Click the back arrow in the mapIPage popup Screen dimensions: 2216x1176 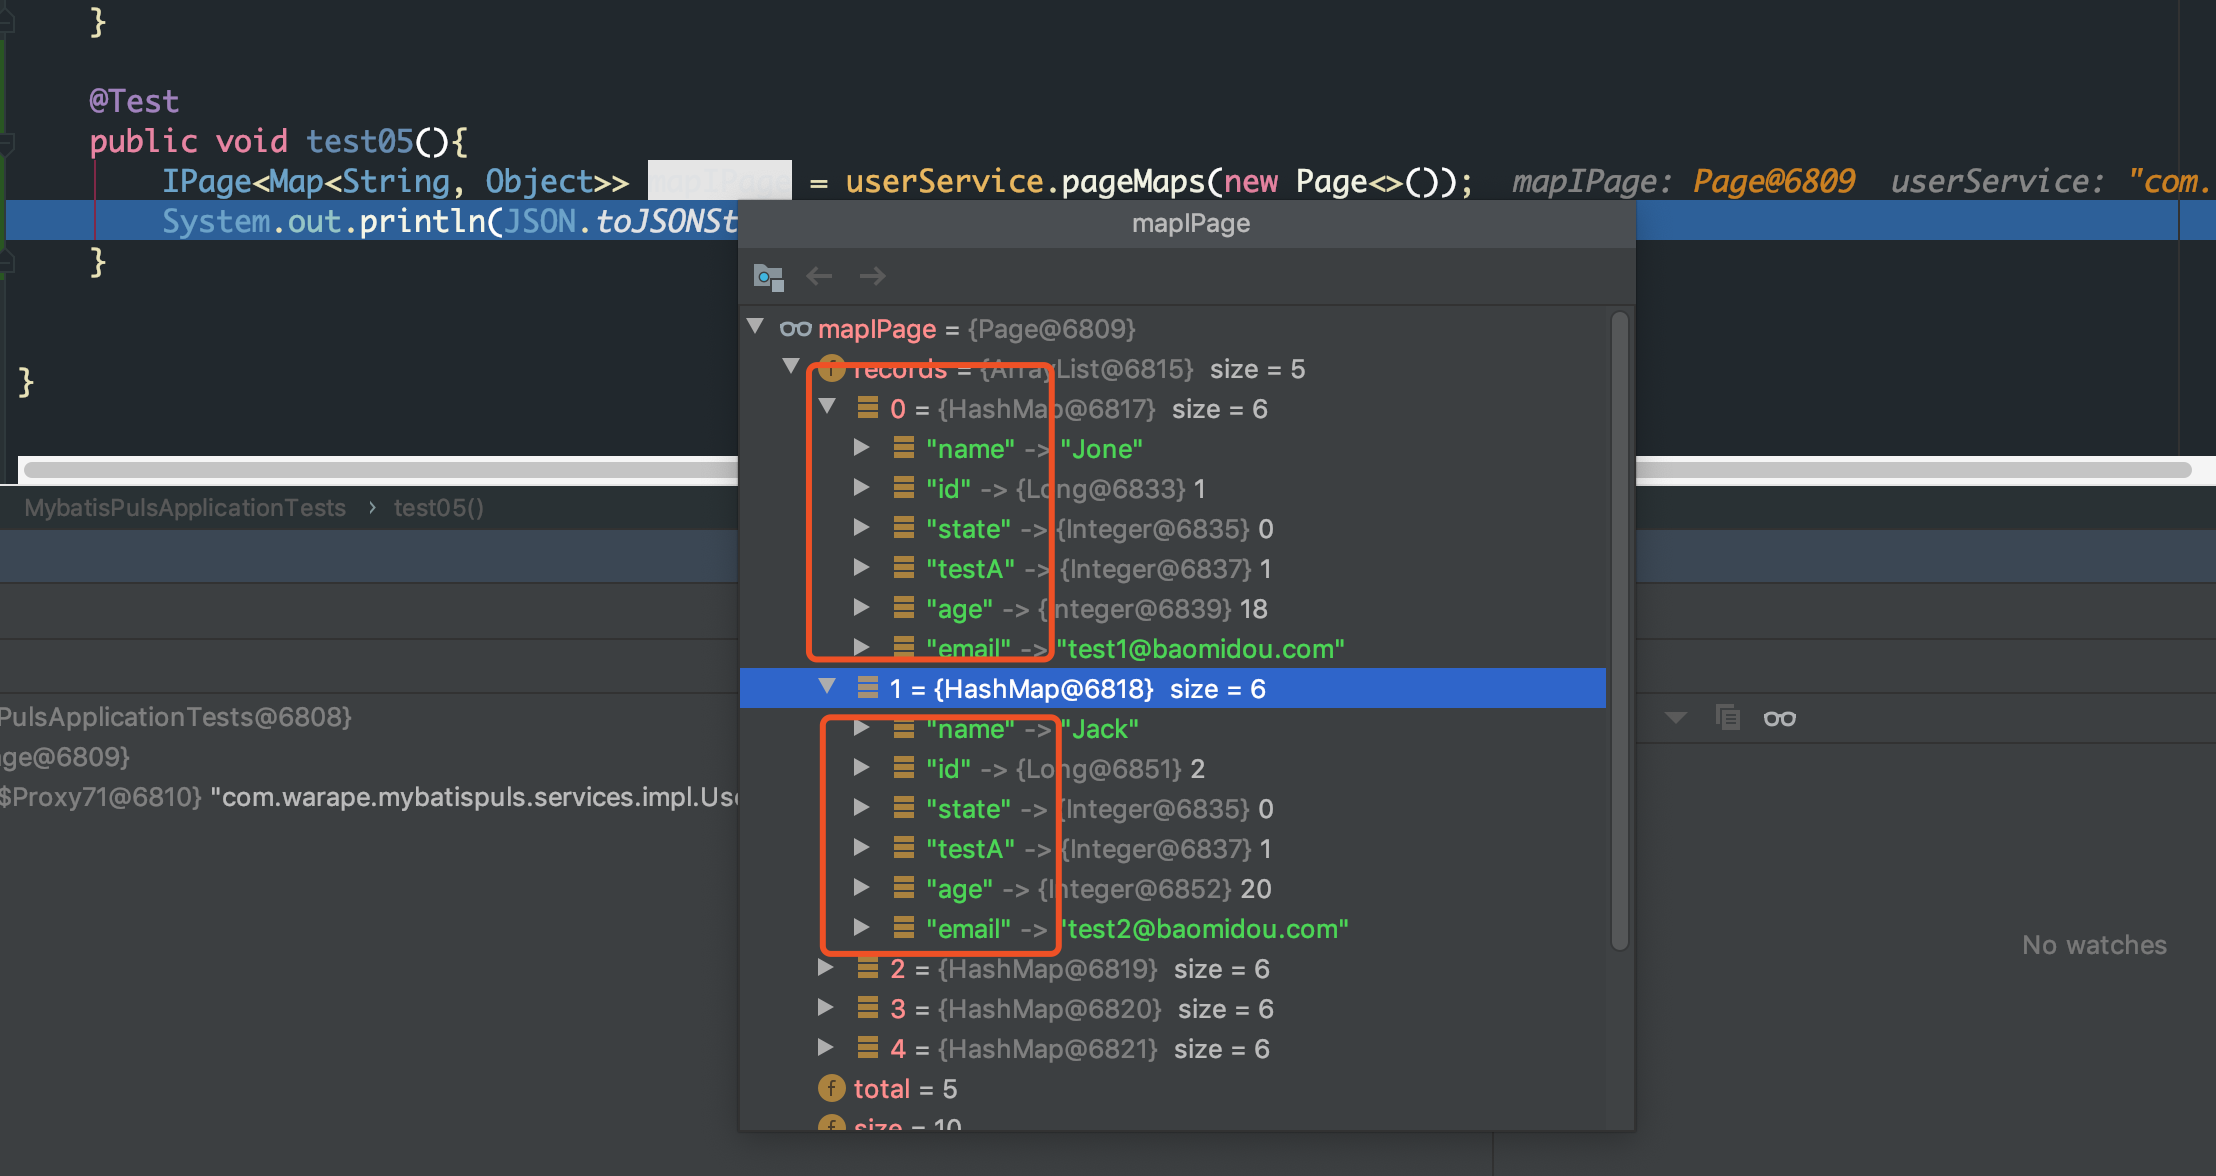tap(819, 276)
